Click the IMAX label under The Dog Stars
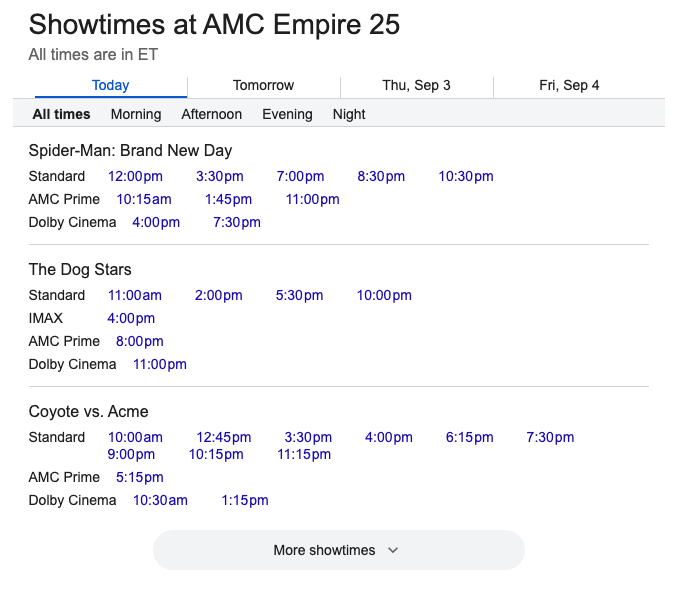 coord(46,318)
